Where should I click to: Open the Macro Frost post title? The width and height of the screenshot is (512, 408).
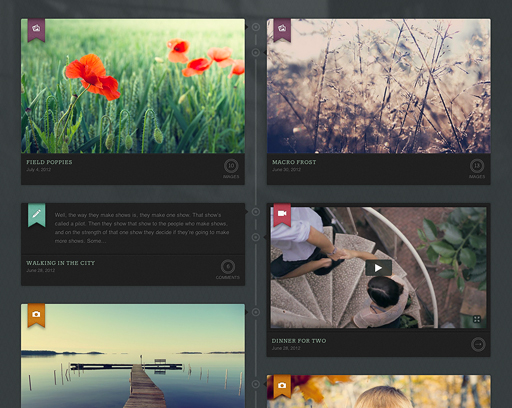[294, 162]
